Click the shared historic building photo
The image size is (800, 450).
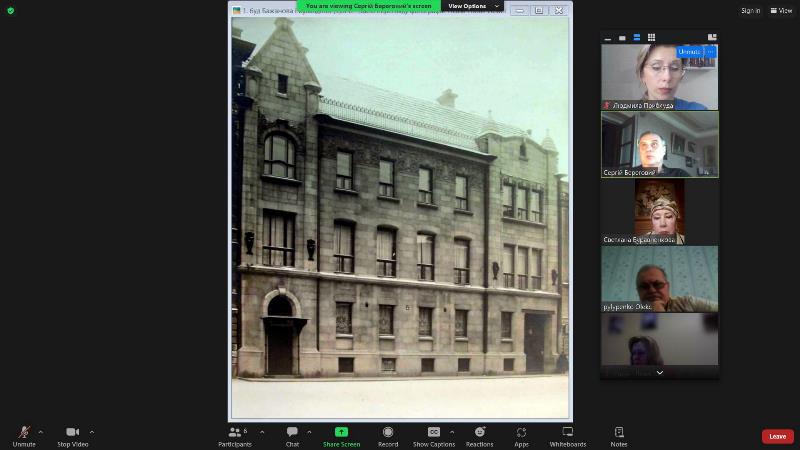click(400, 218)
